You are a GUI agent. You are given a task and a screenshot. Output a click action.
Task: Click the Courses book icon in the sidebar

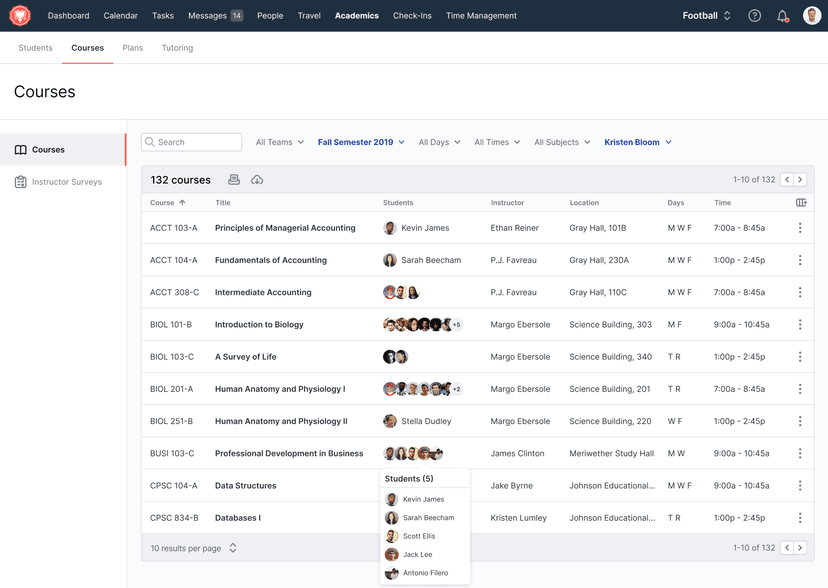click(21, 149)
